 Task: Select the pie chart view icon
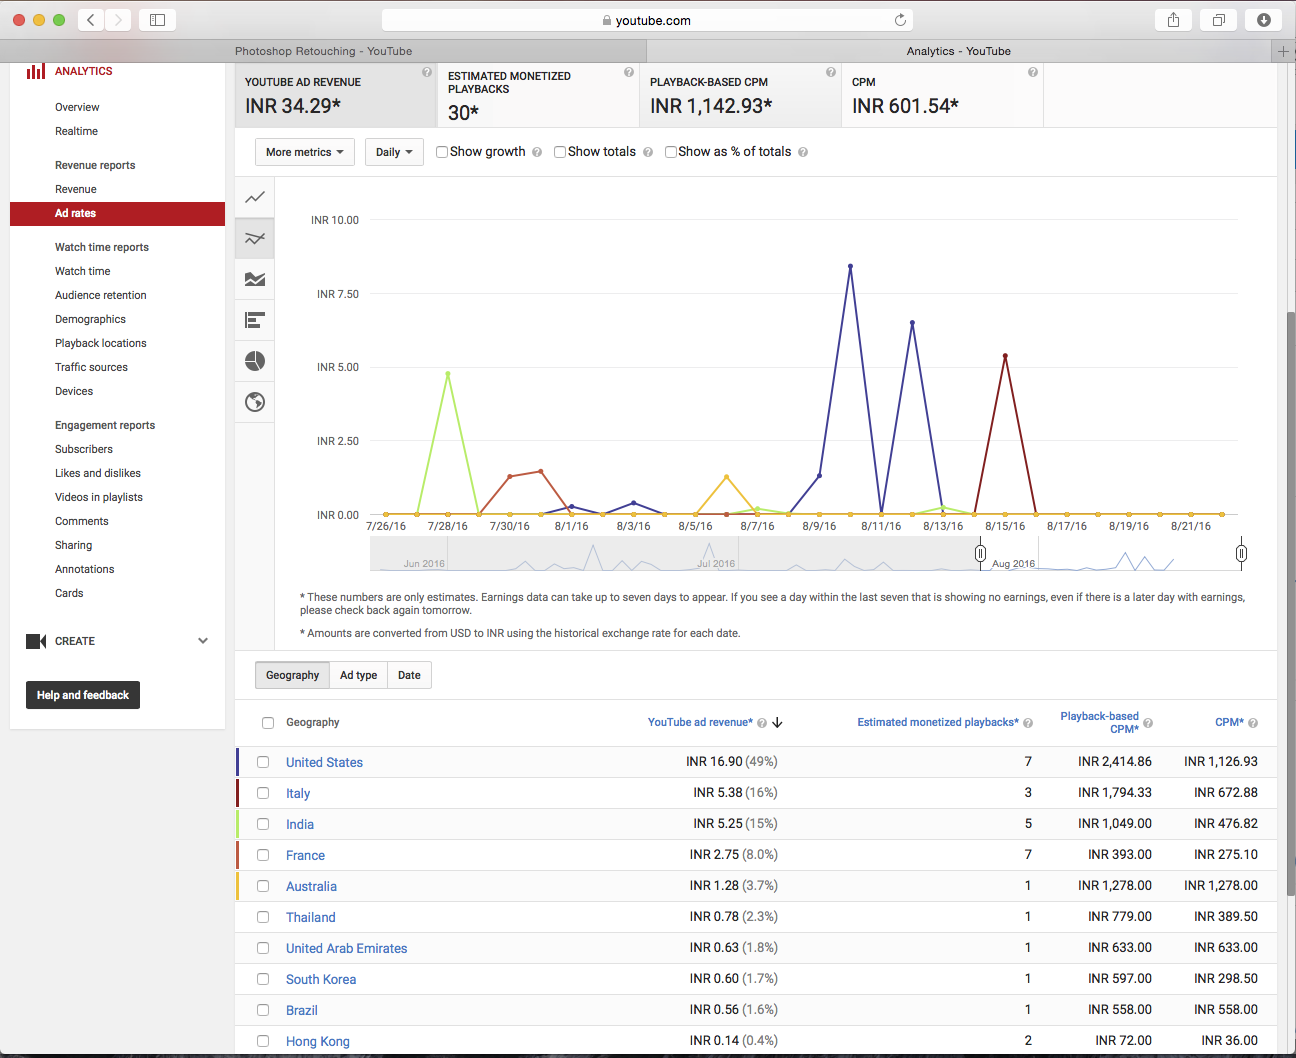[x=255, y=361]
